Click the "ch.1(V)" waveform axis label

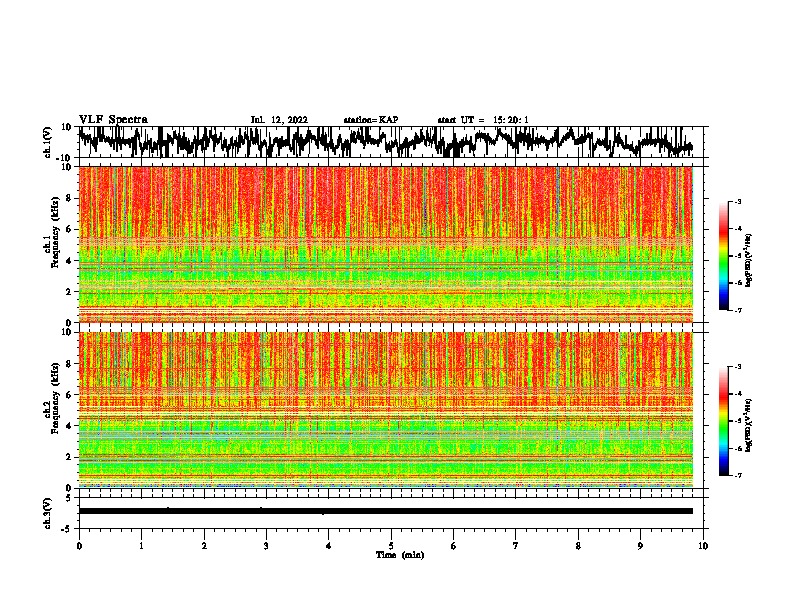[48, 142]
